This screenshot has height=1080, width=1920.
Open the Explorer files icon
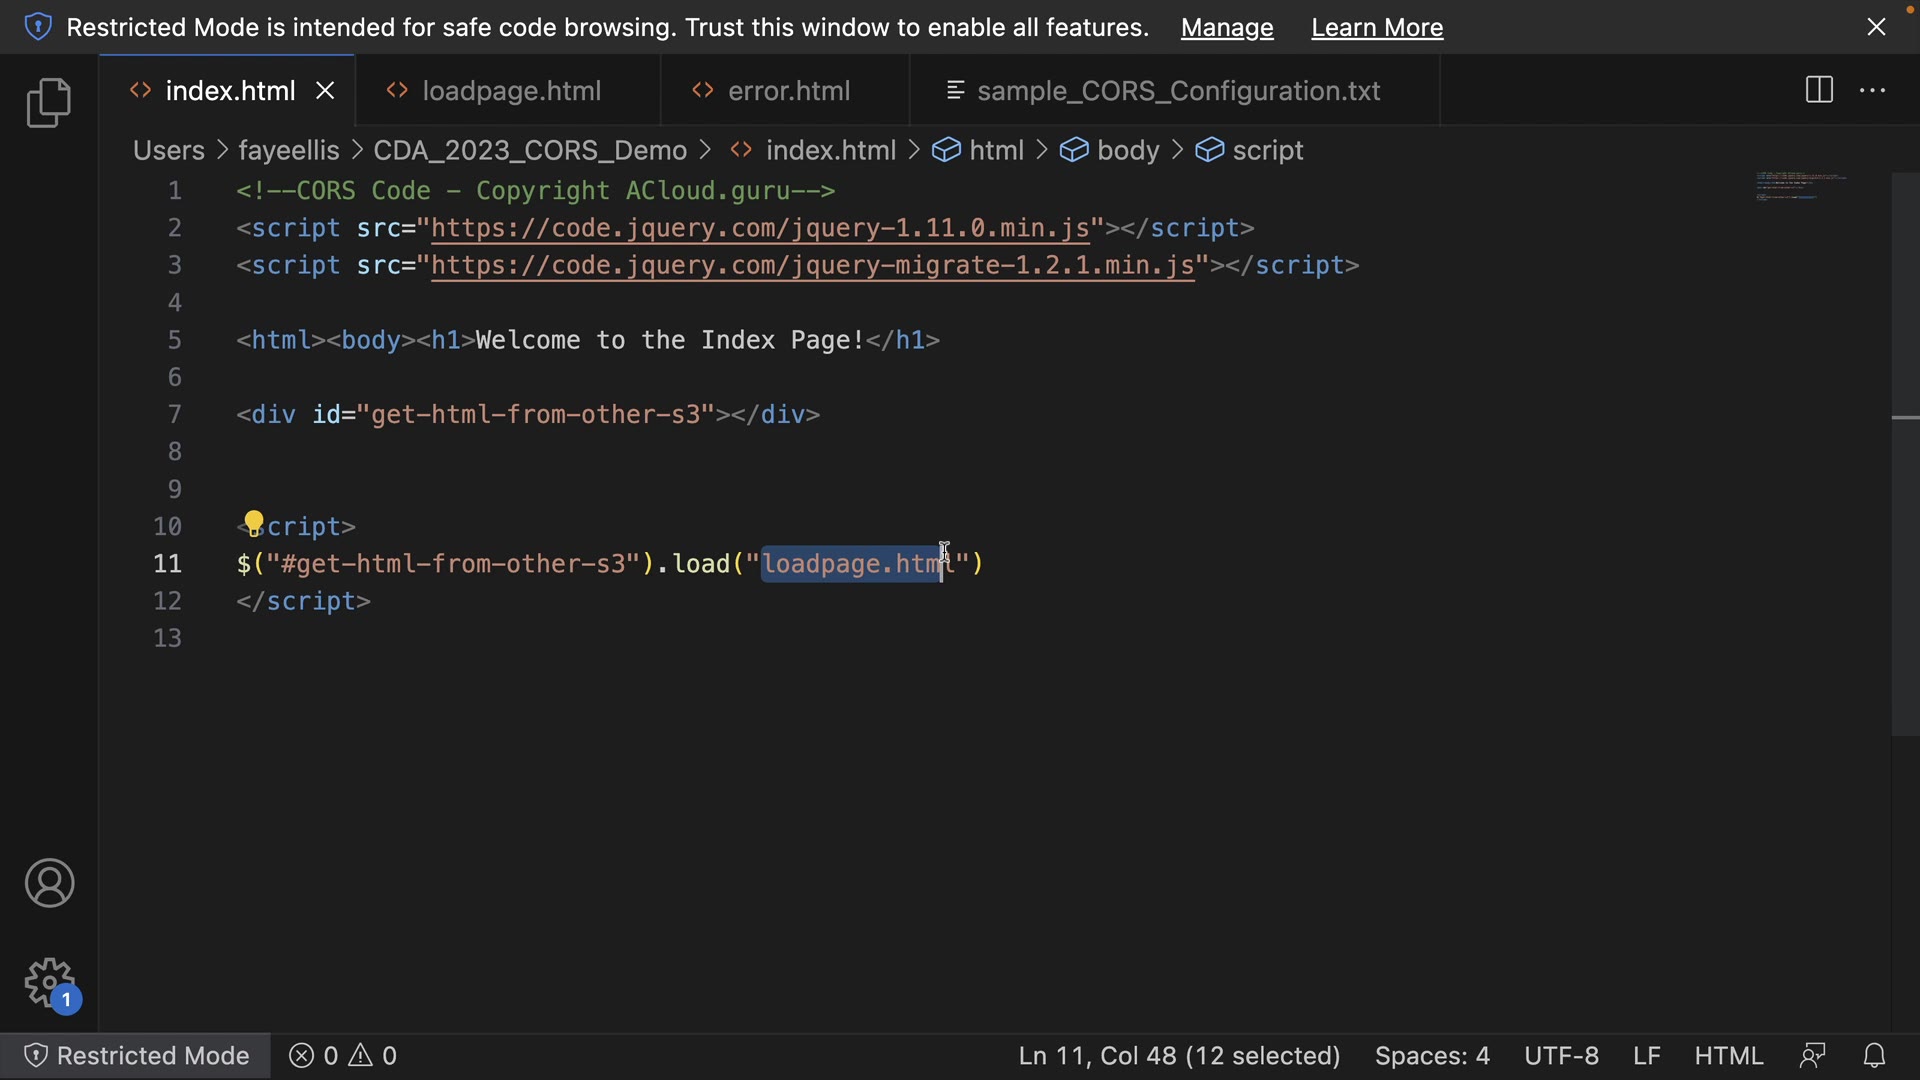[48, 103]
